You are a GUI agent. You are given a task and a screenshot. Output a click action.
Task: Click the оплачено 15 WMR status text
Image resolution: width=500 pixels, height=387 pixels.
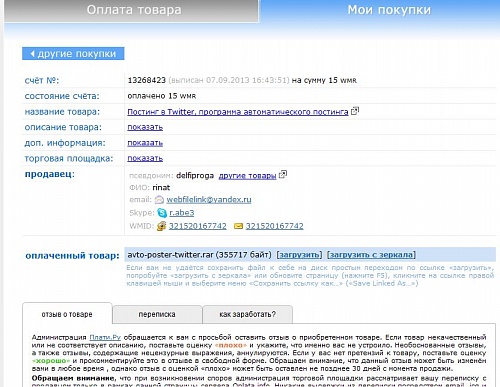pos(162,96)
